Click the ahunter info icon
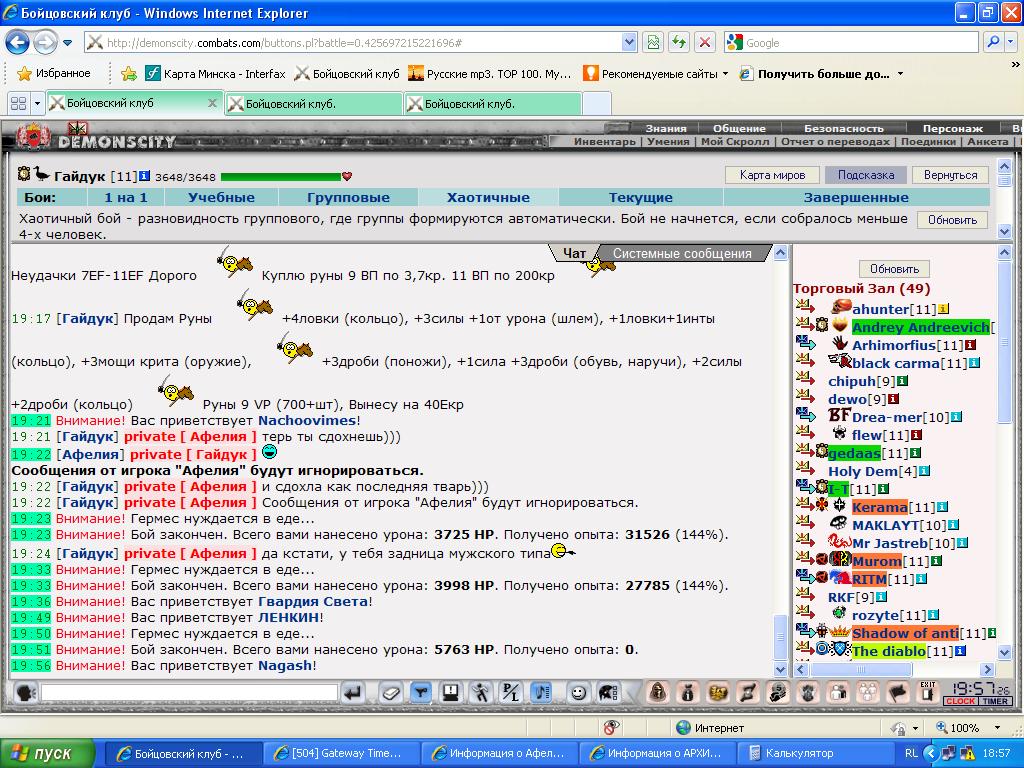 tap(943, 309)
